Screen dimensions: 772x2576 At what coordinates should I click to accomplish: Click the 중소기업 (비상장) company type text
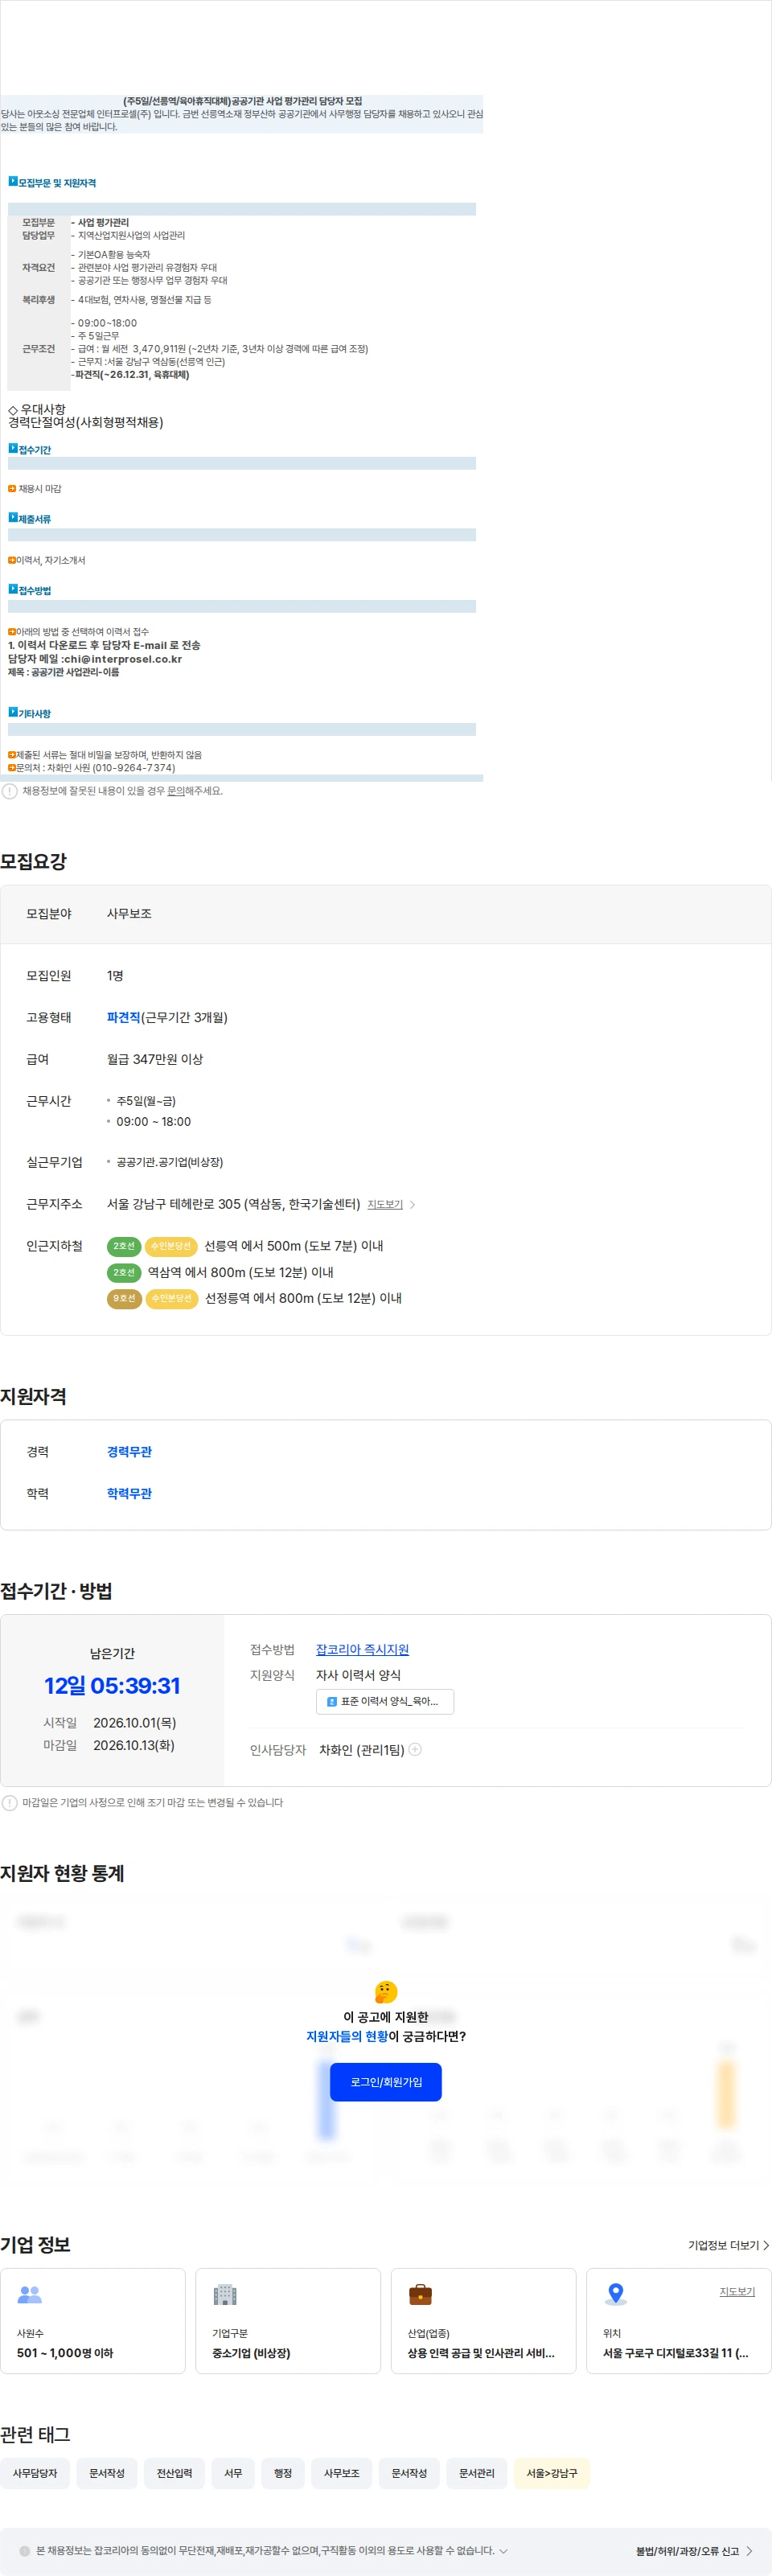coord(251,2353)
